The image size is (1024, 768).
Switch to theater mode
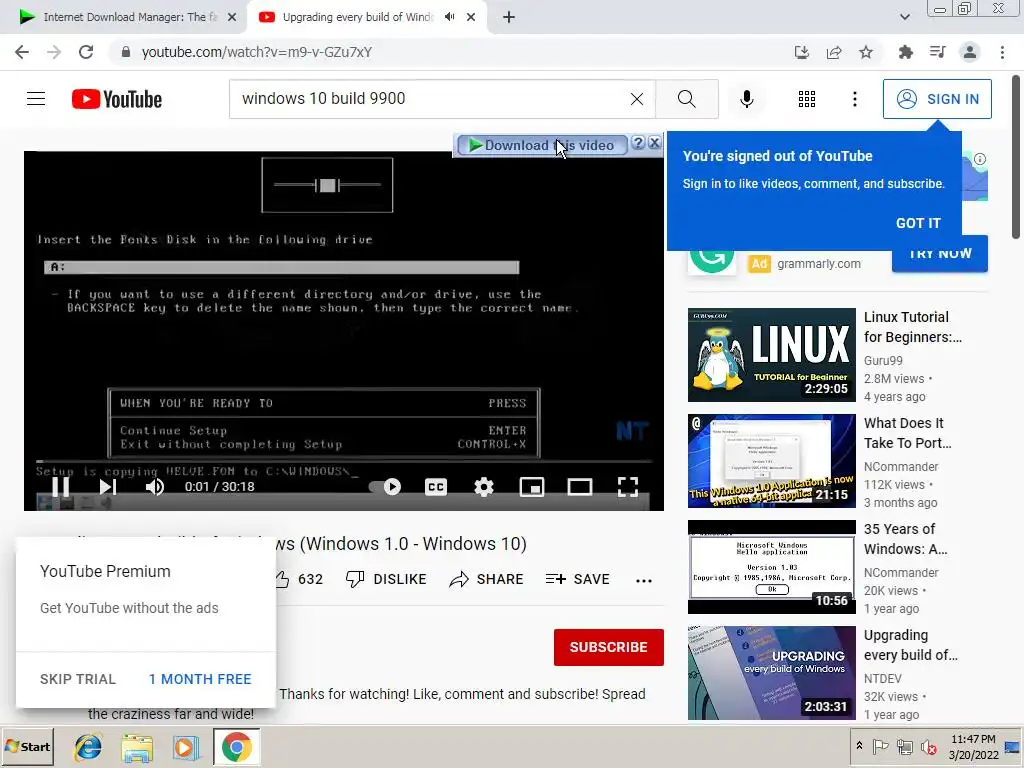pos(579,487)
